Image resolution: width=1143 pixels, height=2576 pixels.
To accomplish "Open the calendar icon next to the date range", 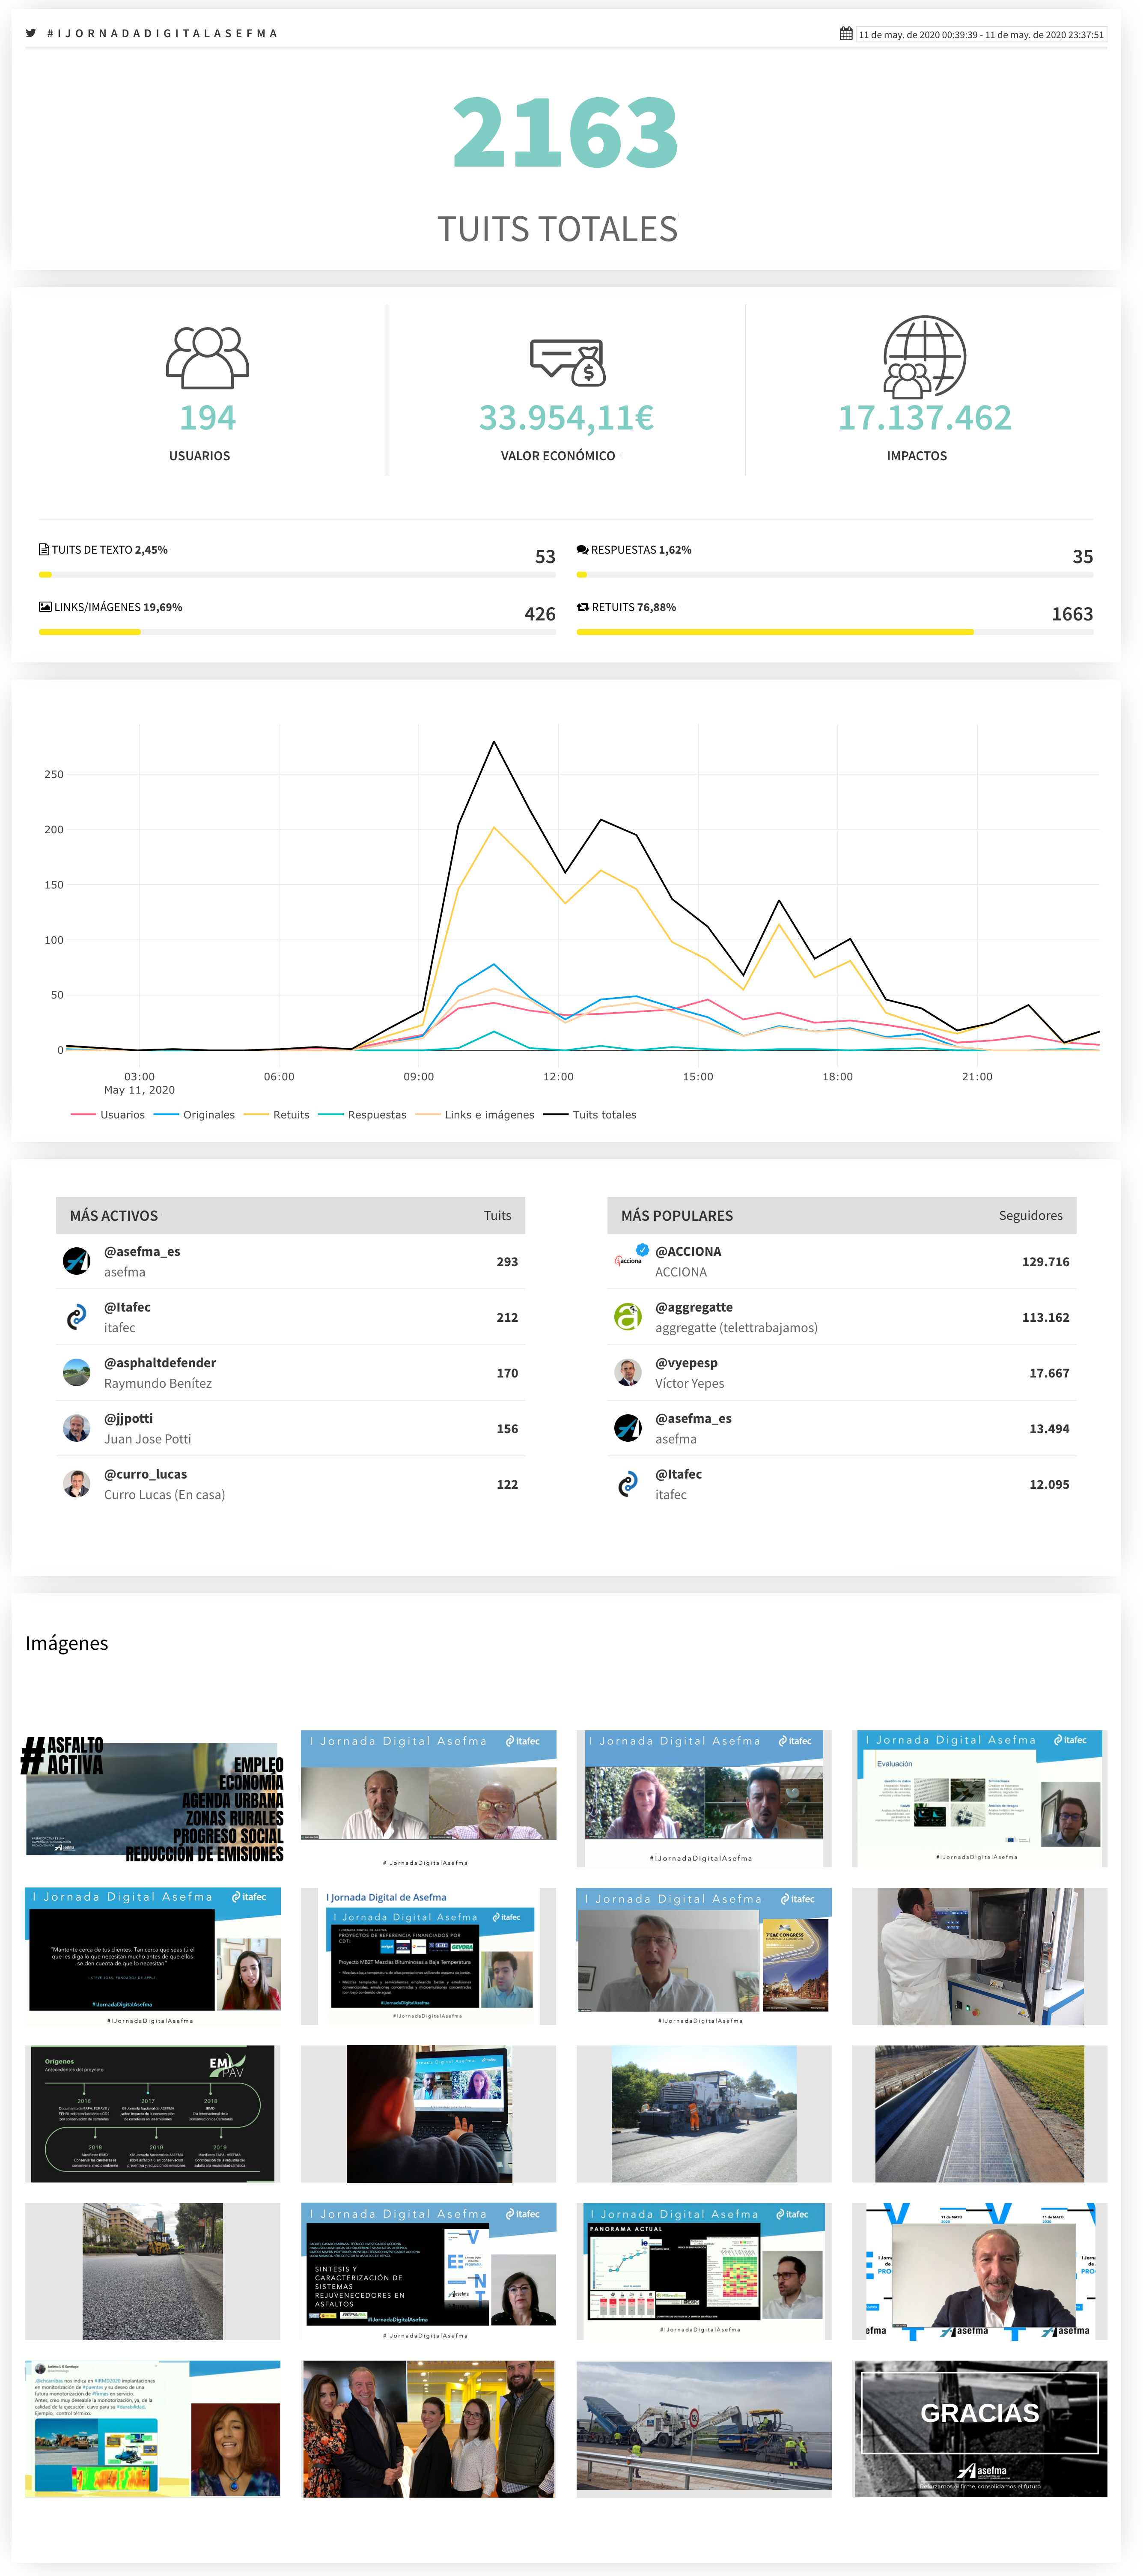I will point(846,34).
